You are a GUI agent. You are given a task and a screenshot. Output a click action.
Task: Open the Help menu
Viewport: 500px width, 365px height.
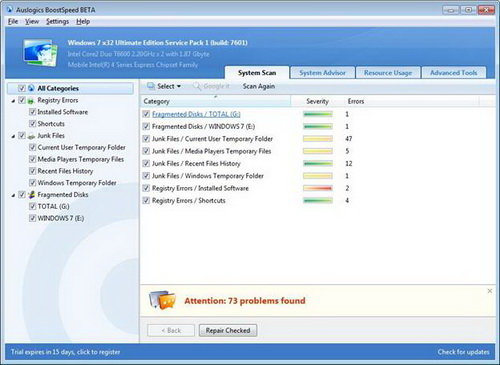[x=83, y=22]
